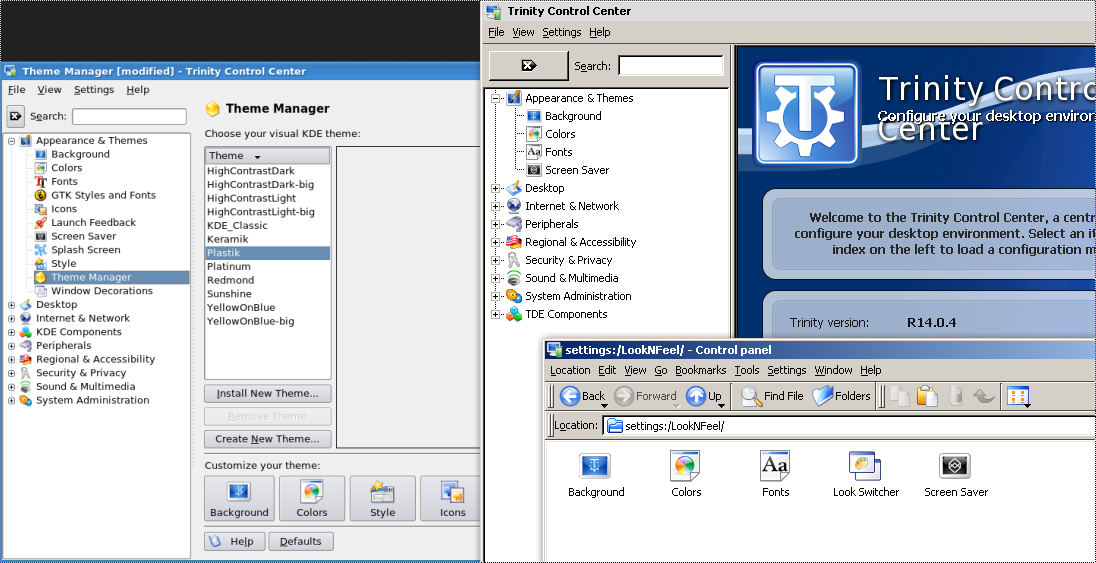
Task: Click the Defaults button
Action: (x=301, y=541)
